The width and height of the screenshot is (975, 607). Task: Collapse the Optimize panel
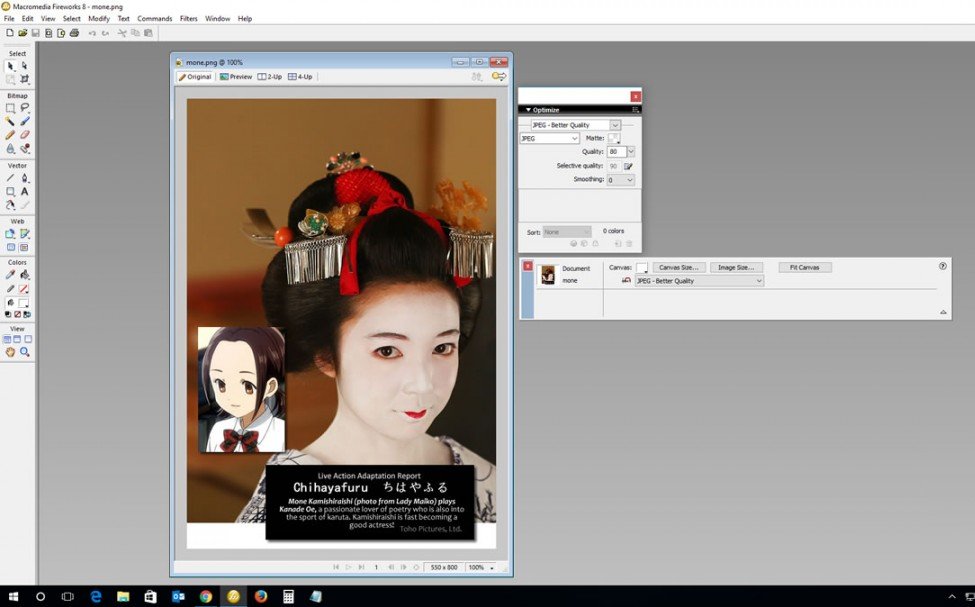point(528,110)
